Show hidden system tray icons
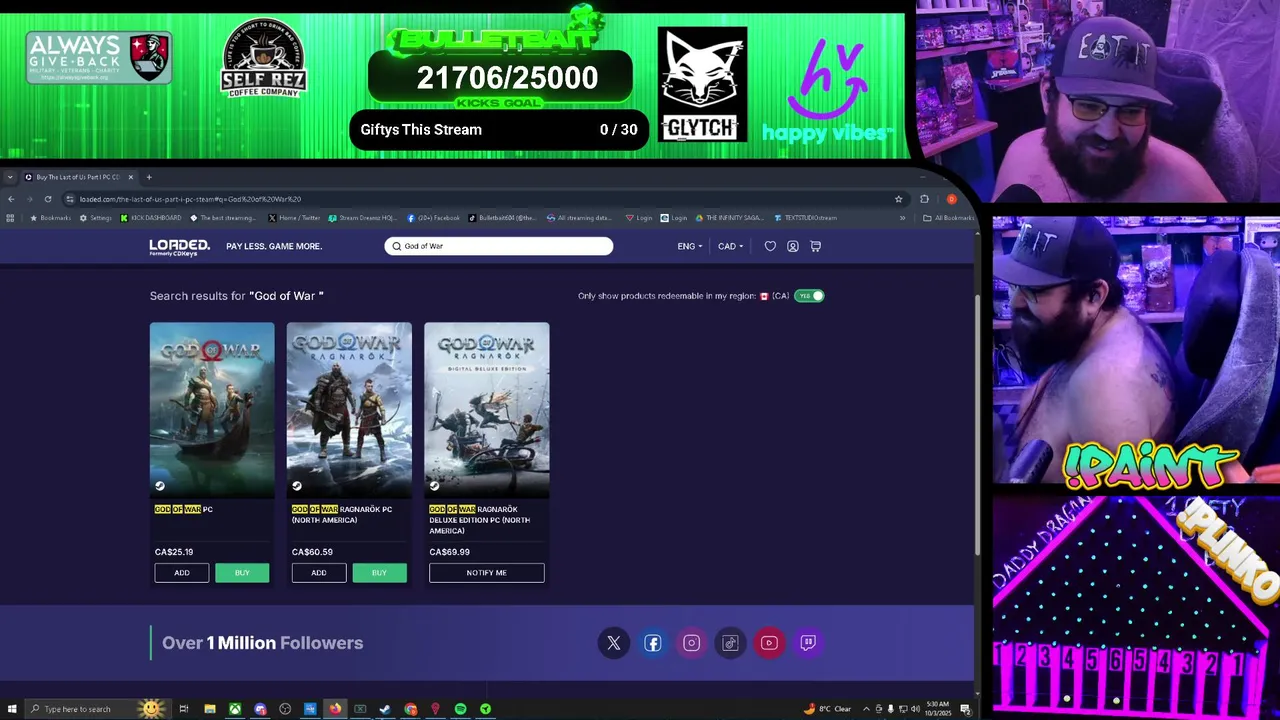 [866, 709]
